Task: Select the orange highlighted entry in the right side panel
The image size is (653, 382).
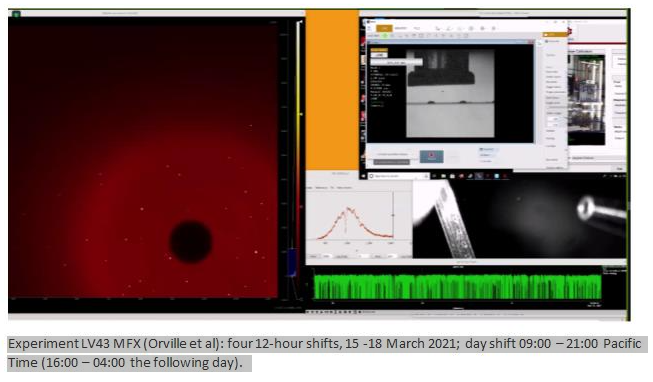Action: click(555, 35)
